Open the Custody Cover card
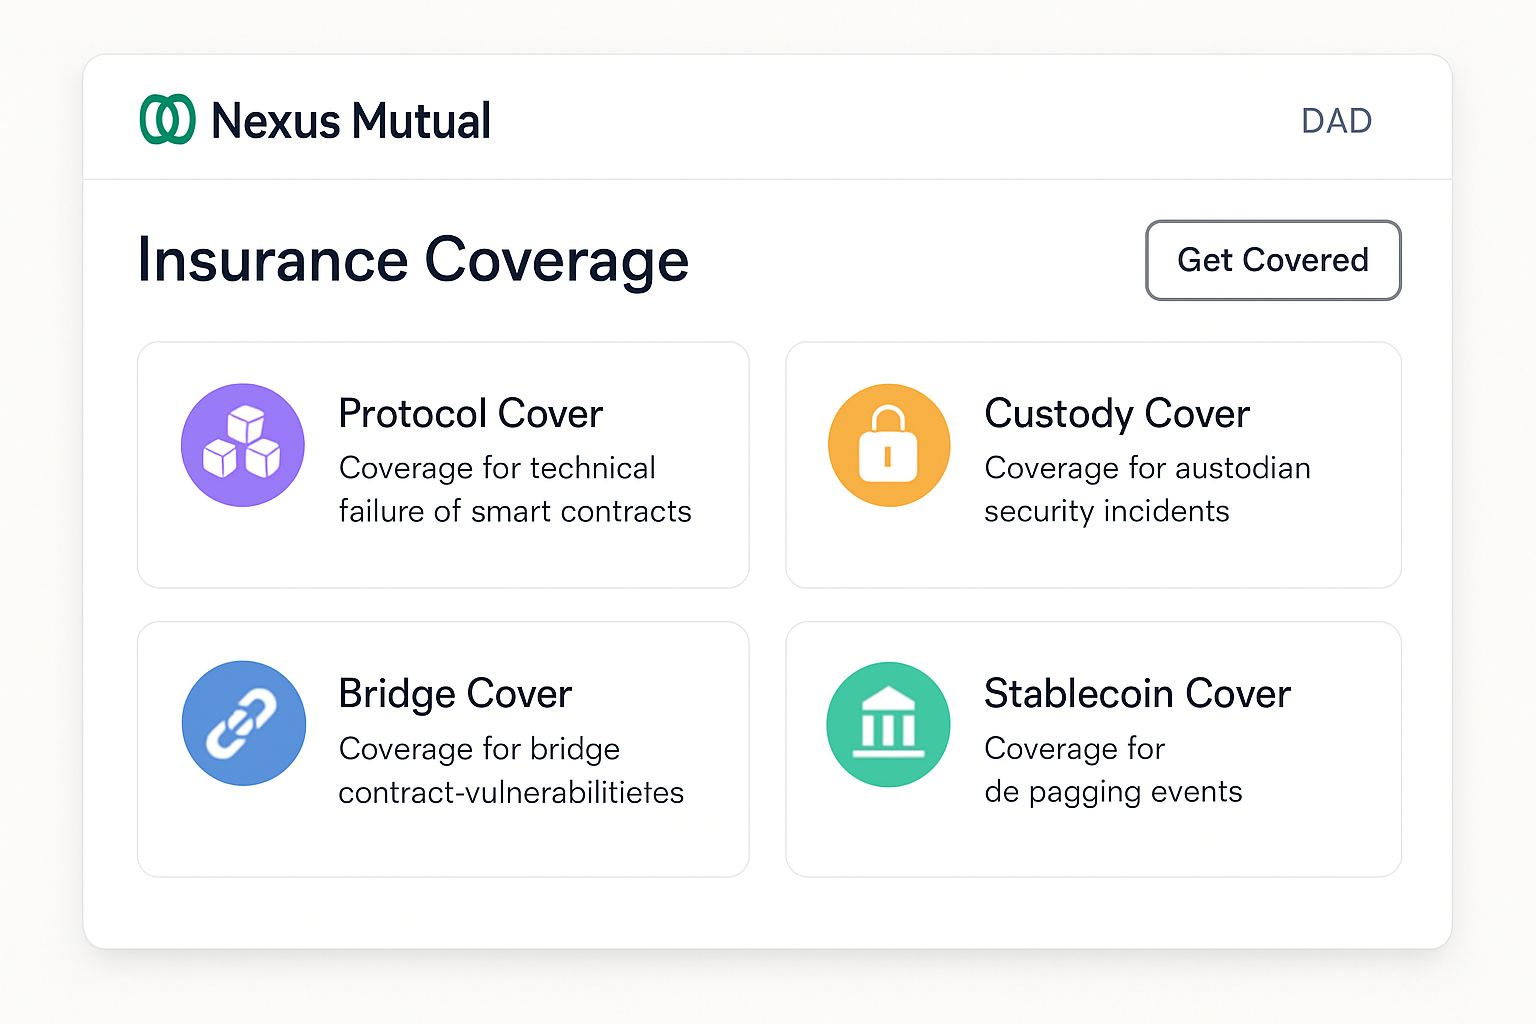Screen dimensions: 1536x1024 (x=1093, y=465)
